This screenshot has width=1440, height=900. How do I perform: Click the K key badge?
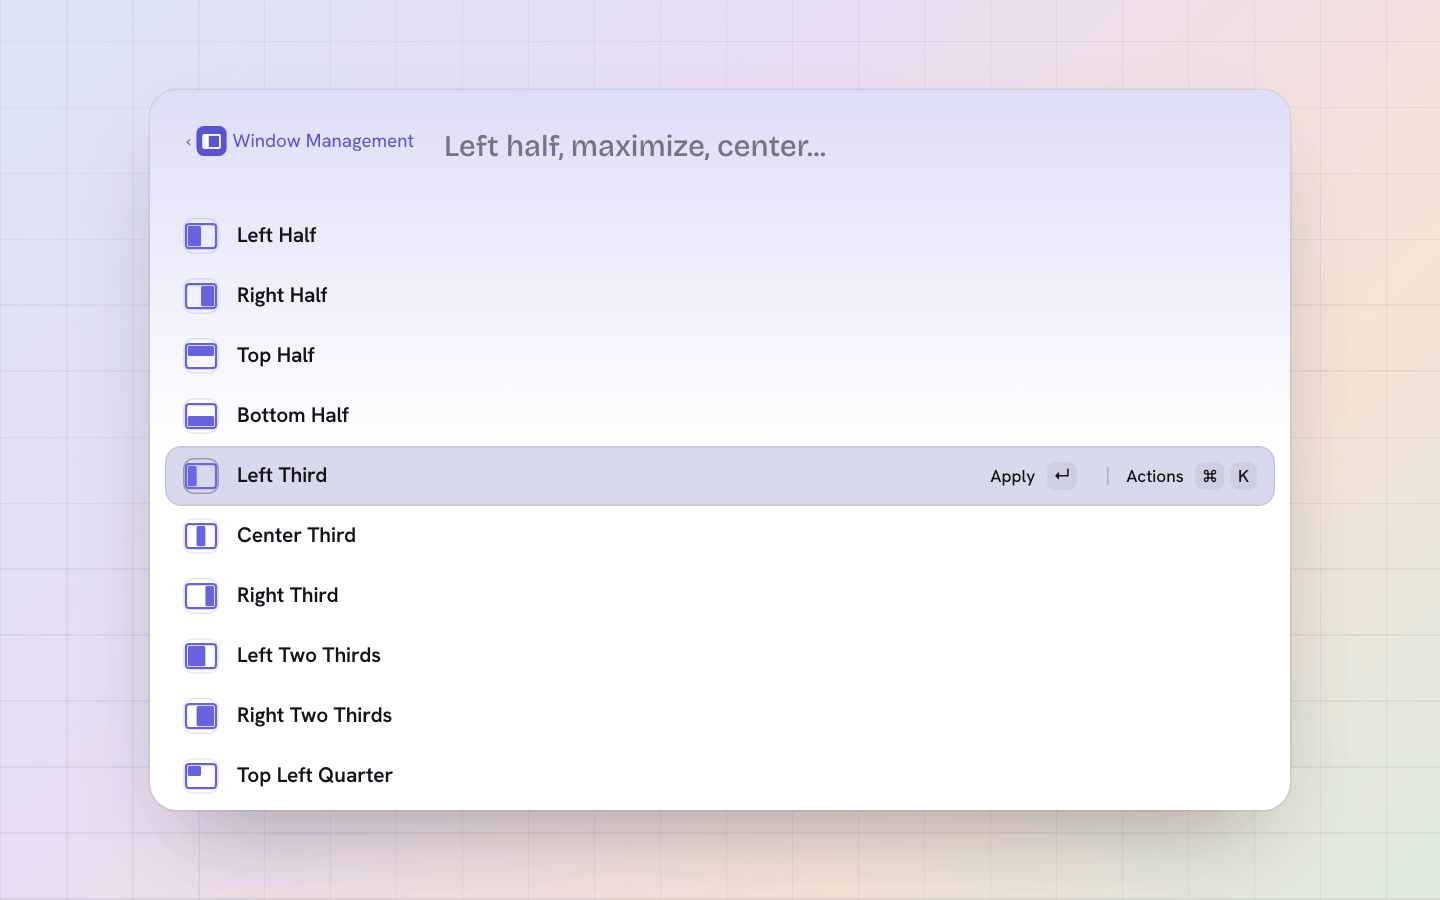(x=1243, y=476)
